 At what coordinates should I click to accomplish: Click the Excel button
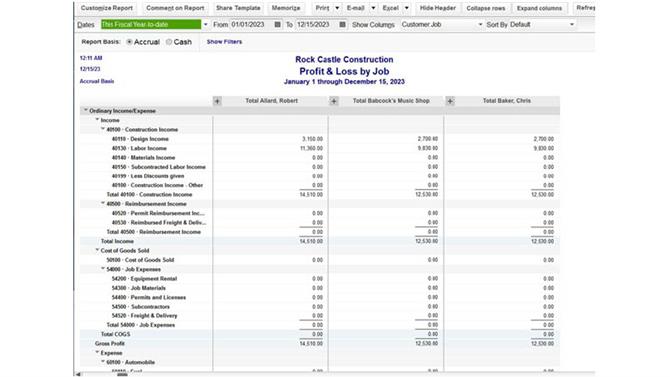click(x=391, y=8)
